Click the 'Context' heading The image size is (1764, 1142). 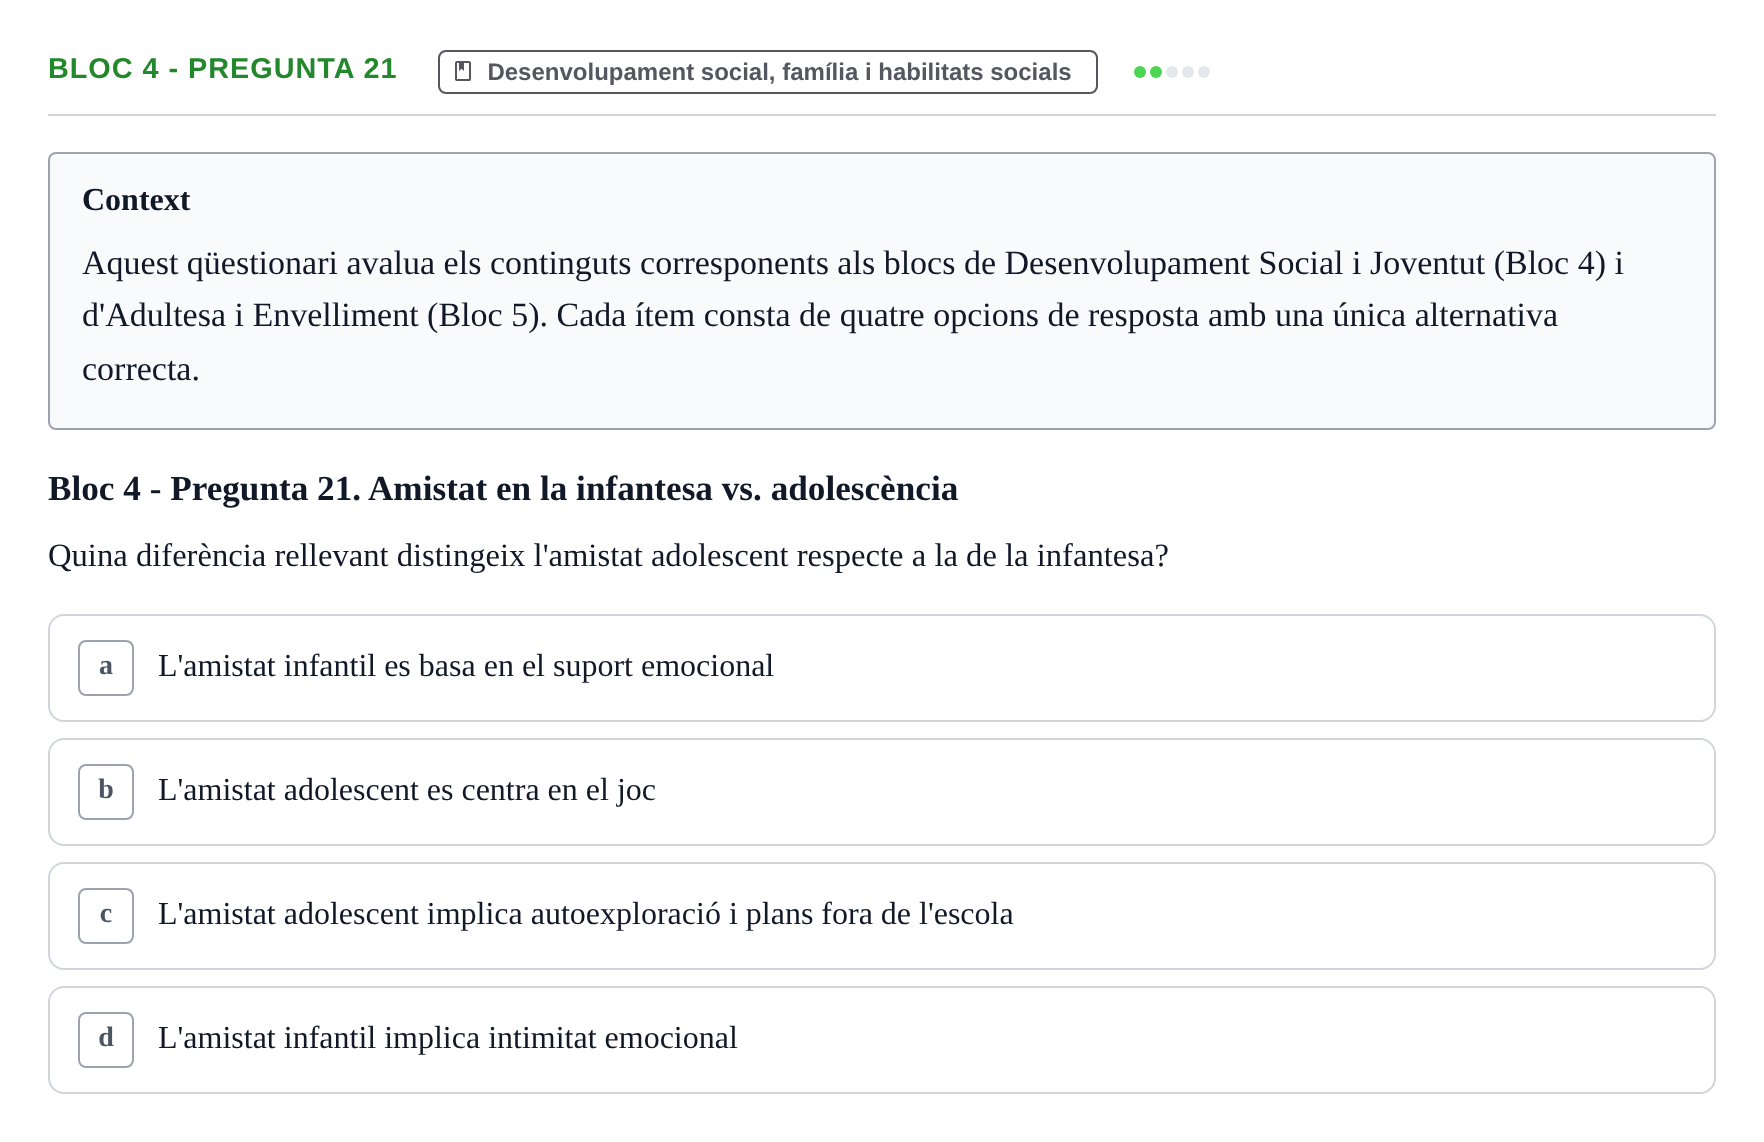[x=136, y=200]
